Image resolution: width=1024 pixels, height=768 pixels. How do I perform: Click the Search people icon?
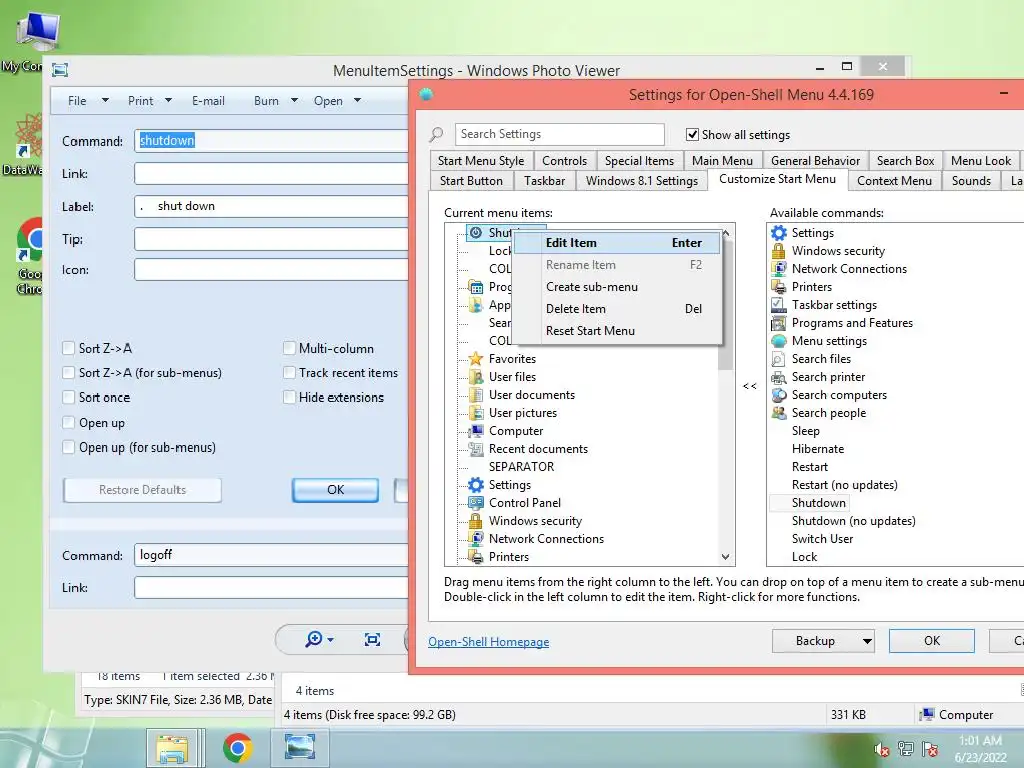778,413
